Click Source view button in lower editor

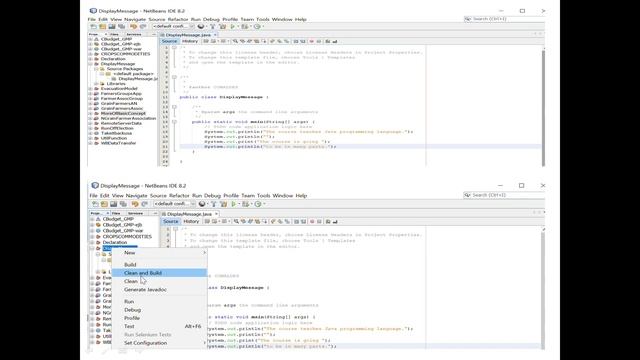coord(171,222)
